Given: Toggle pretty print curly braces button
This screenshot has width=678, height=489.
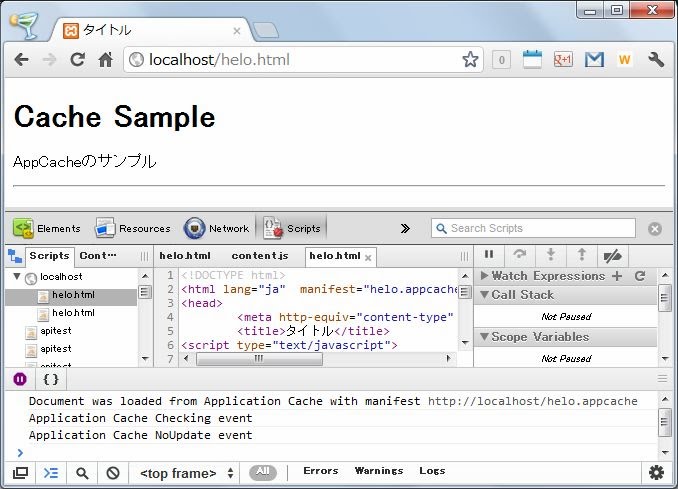Looking at the screenshot, I should [51, 379].
